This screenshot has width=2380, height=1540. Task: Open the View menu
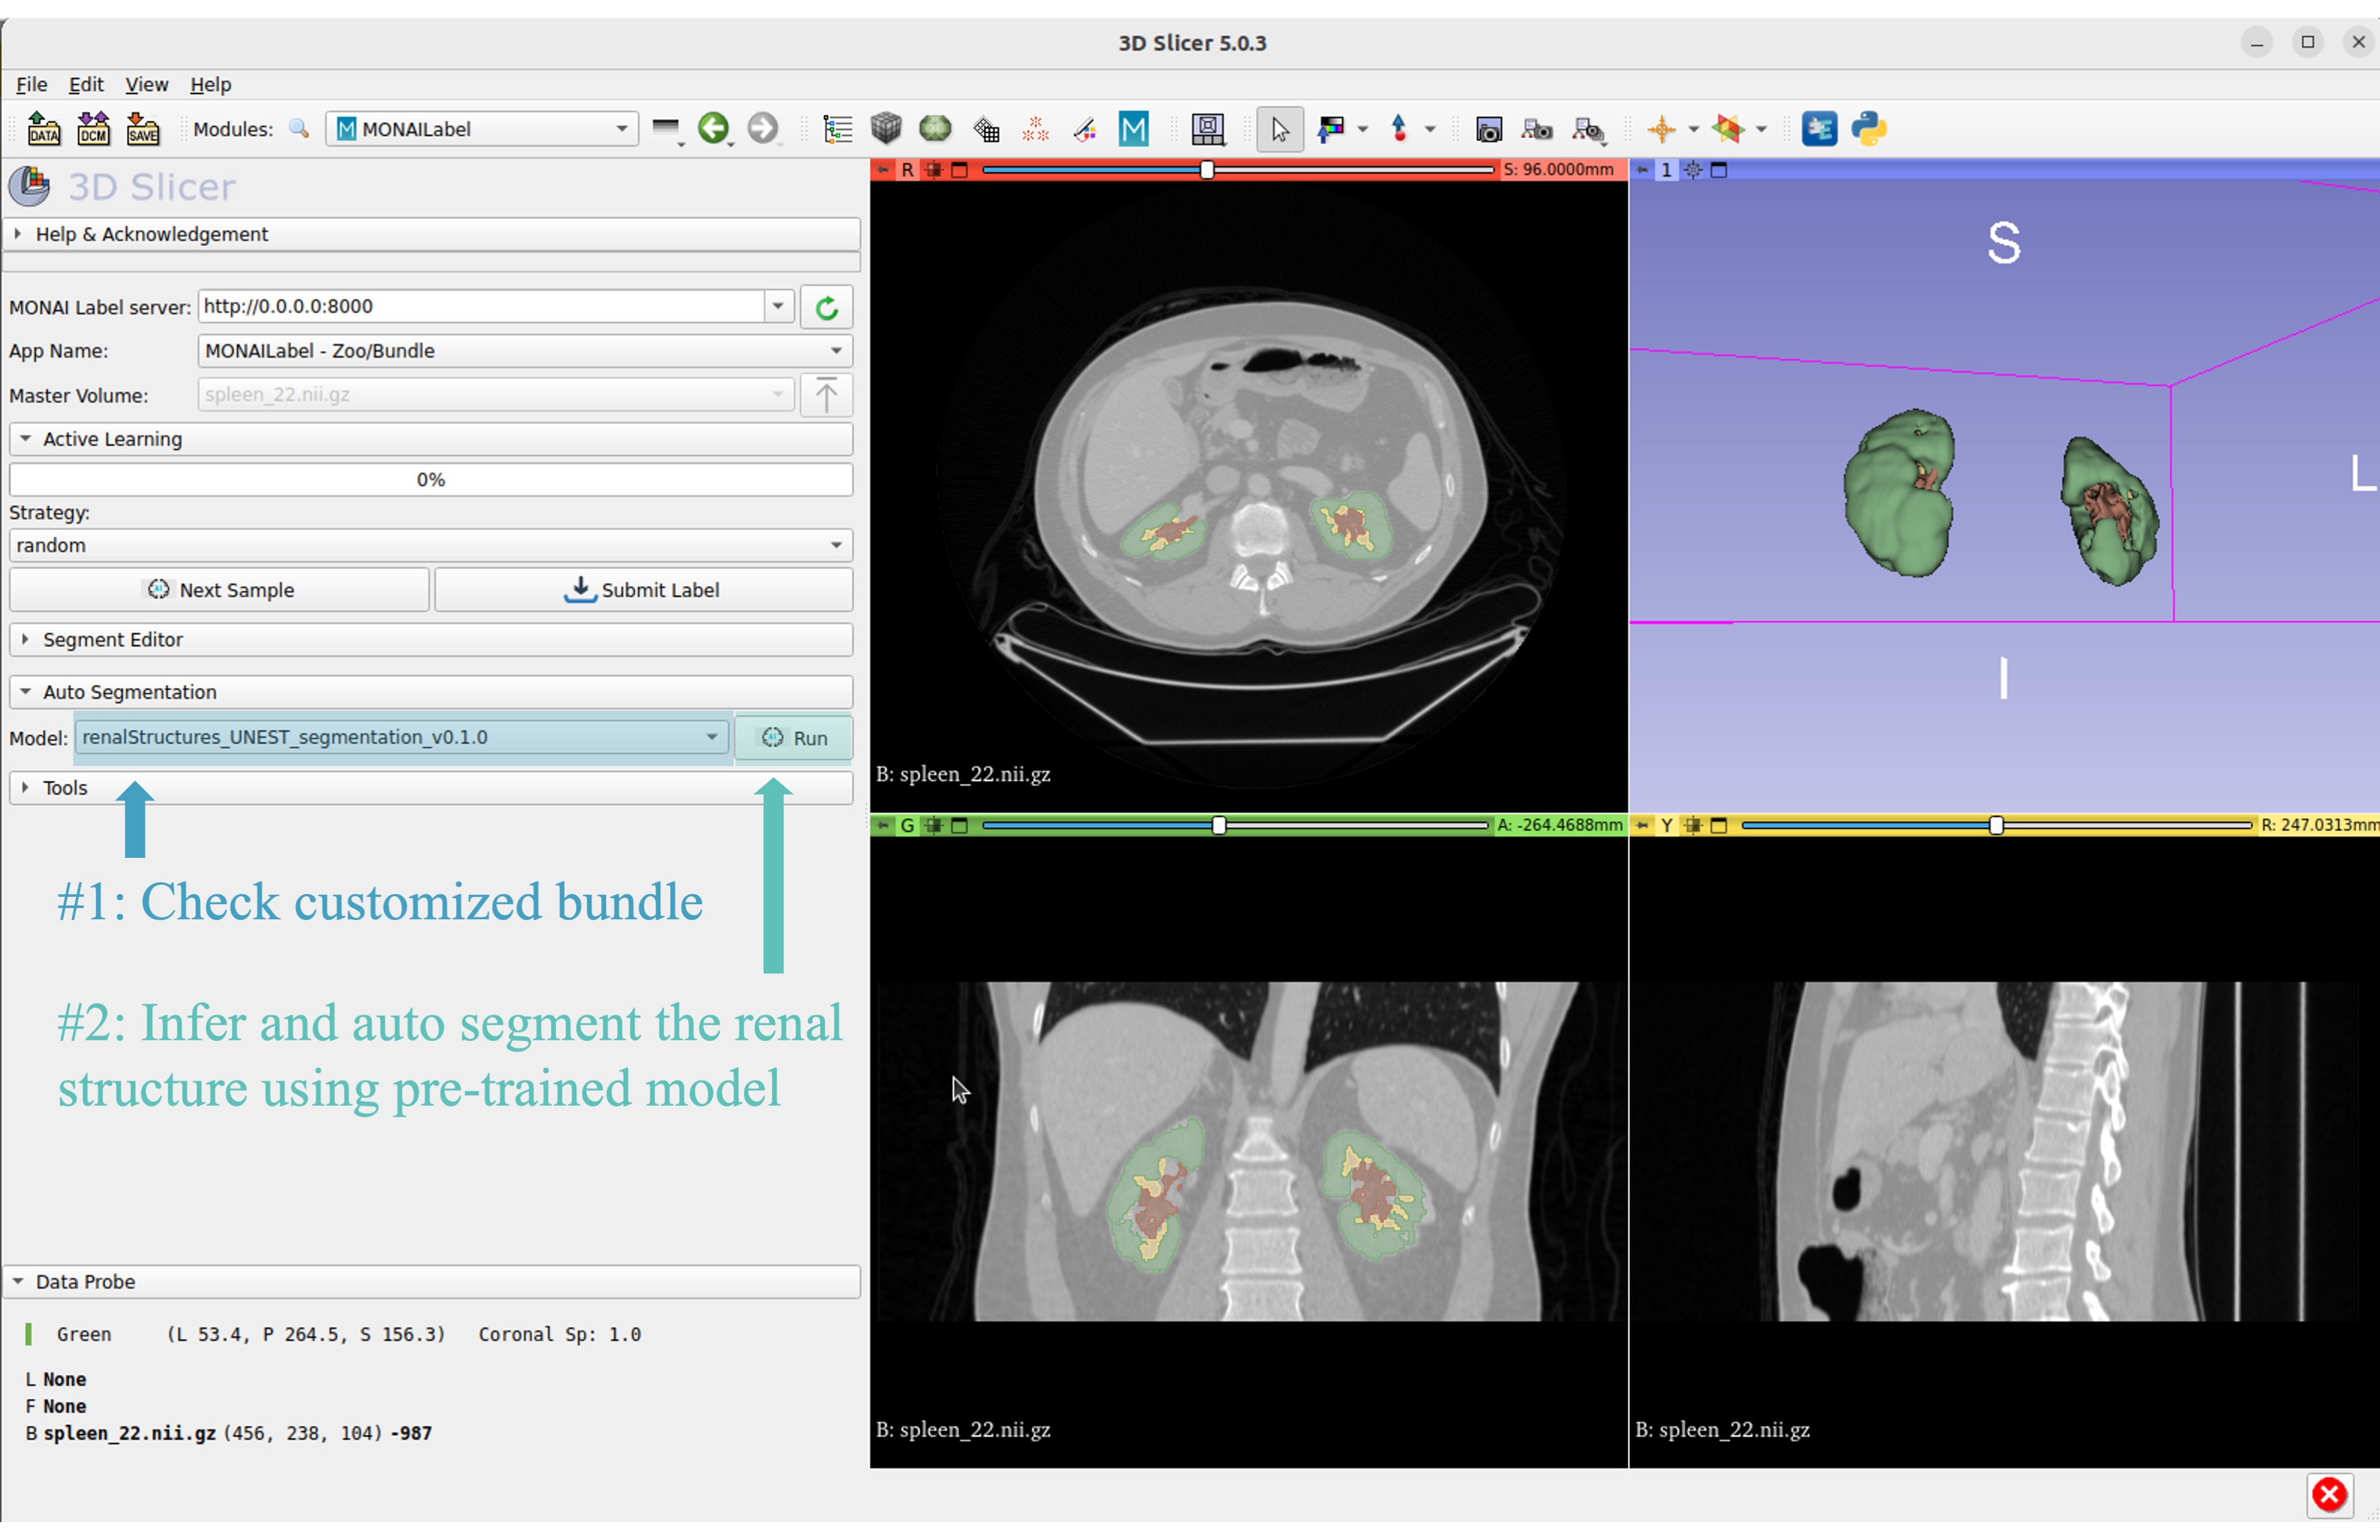[x=146, y=84]
